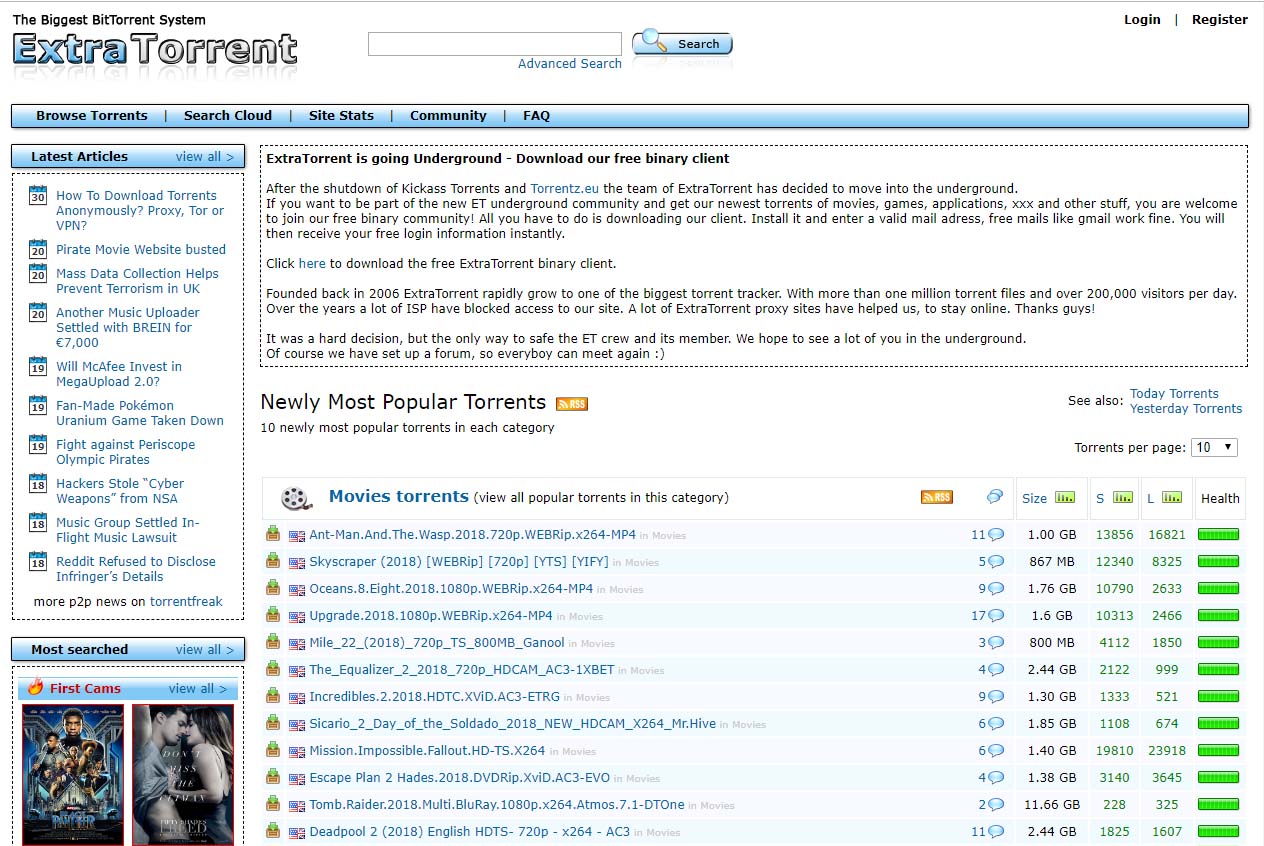Viewport: 1264px width, 846px height.
Task: Open the FAQ menu item
Action: pos(536,116)
